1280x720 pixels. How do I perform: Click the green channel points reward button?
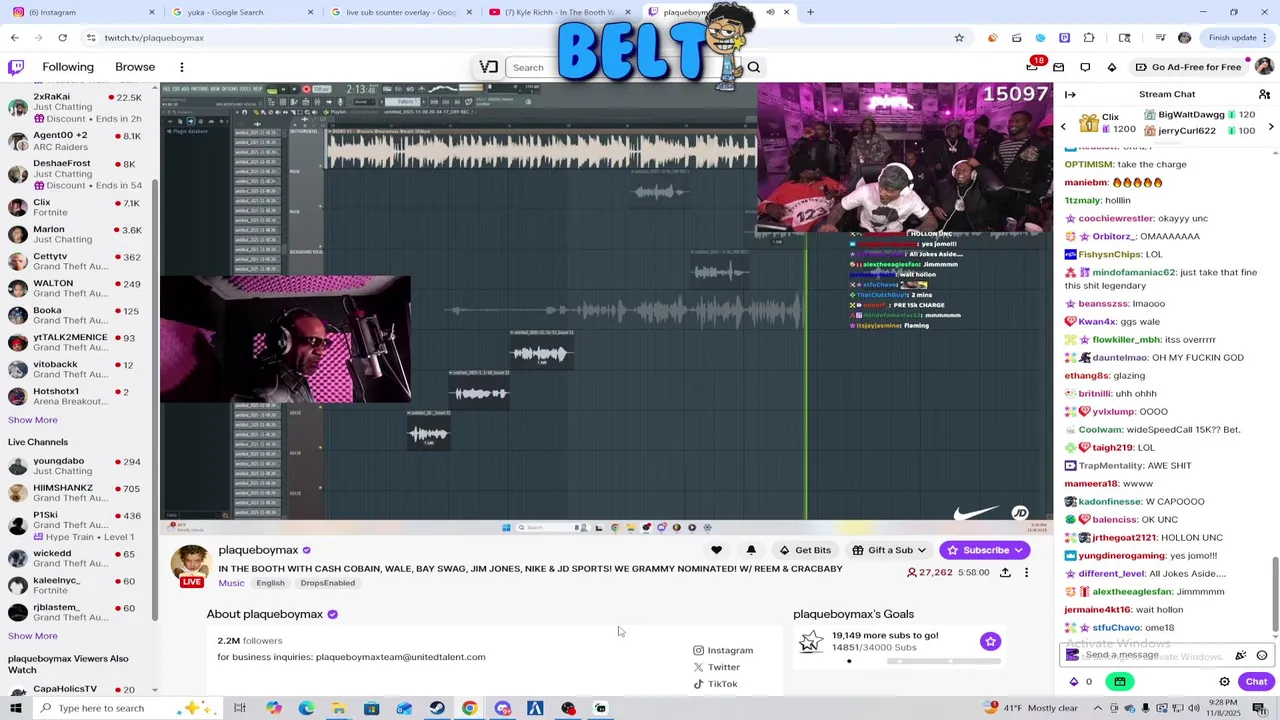(x=1120, y=682)
